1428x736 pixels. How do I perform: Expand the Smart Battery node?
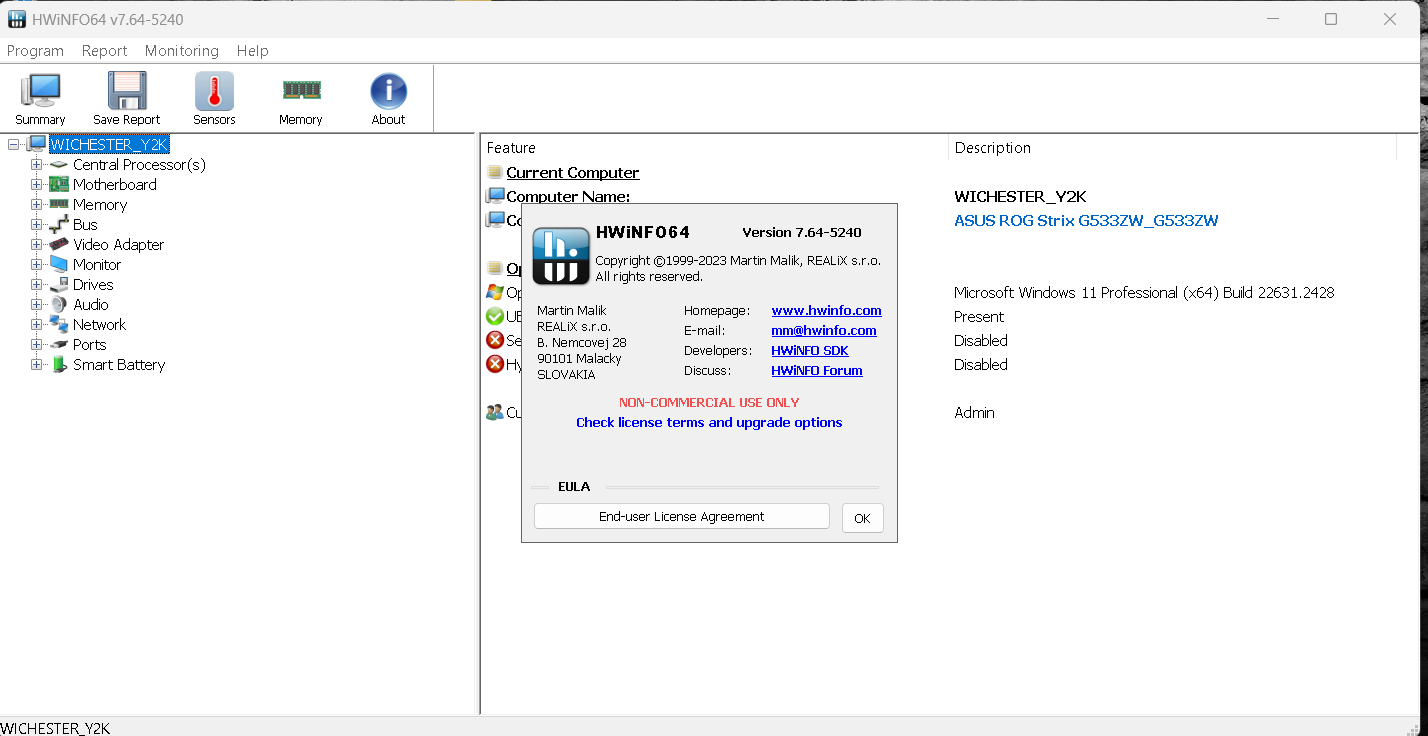pos(37,365)
